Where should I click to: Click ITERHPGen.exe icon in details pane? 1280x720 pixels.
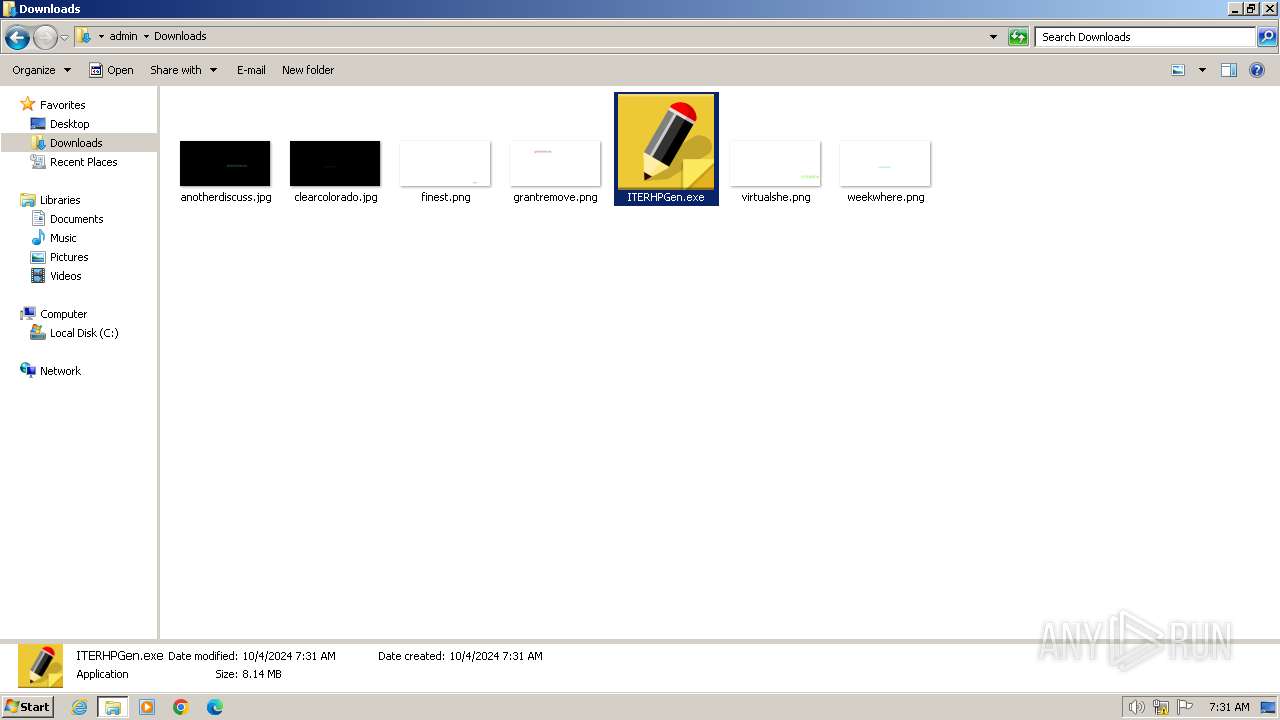tap(41, 665)
